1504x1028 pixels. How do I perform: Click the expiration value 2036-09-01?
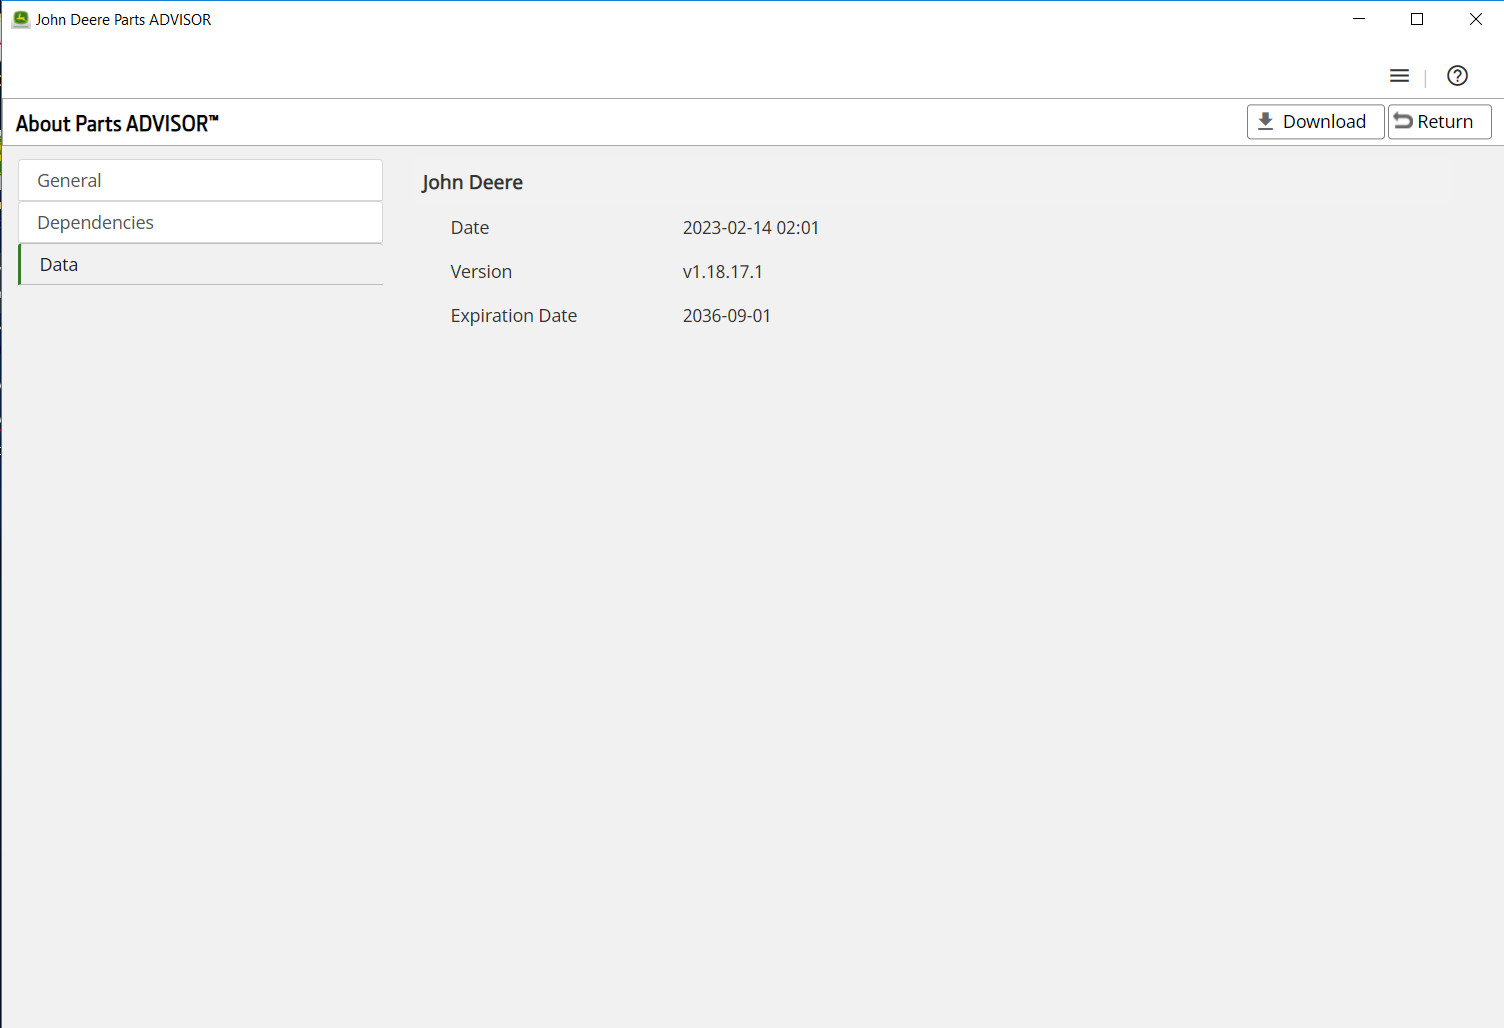tap(726, 316)
